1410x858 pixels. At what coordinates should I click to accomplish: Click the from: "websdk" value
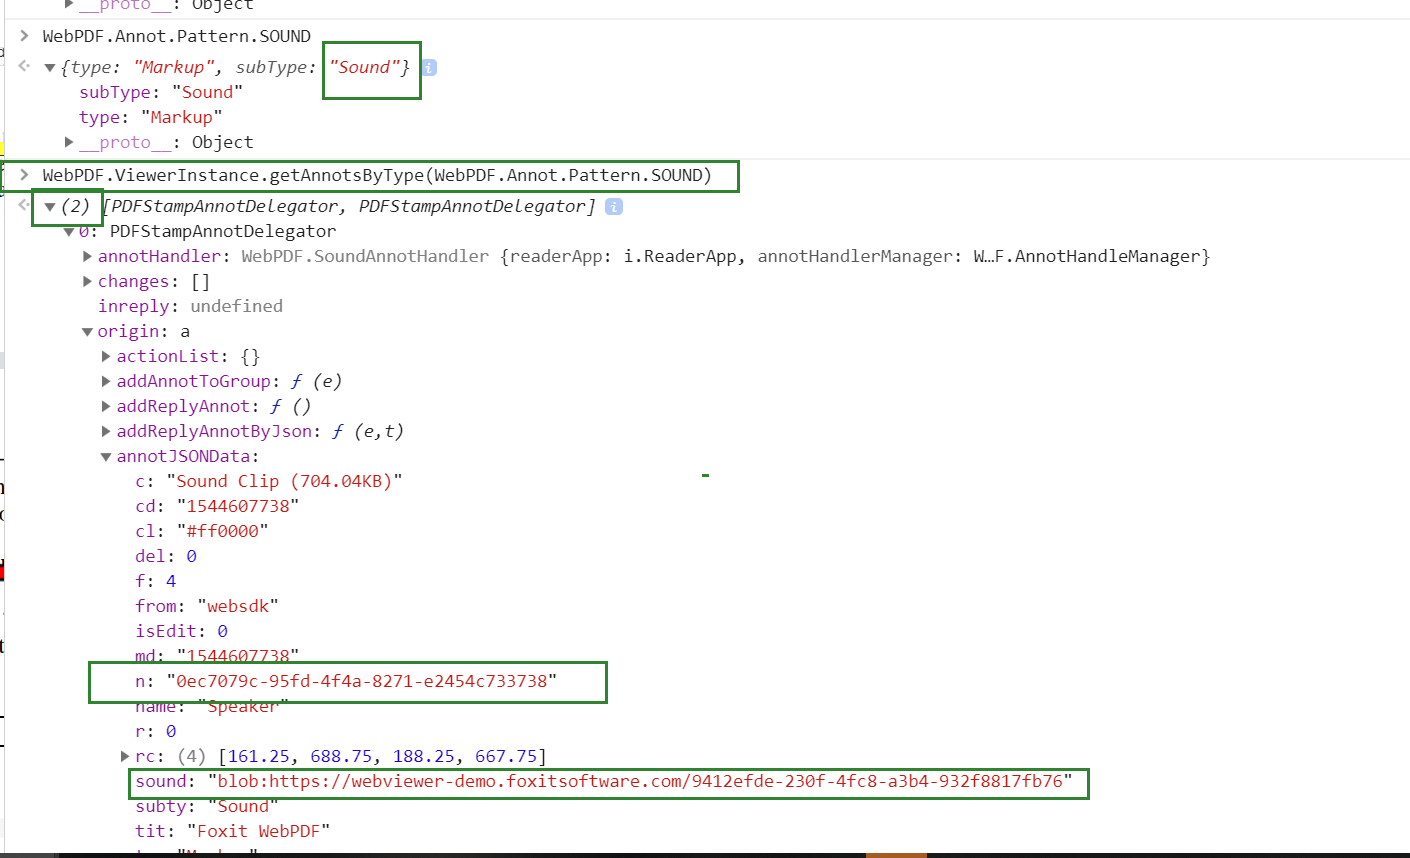[x=238, y=606]
